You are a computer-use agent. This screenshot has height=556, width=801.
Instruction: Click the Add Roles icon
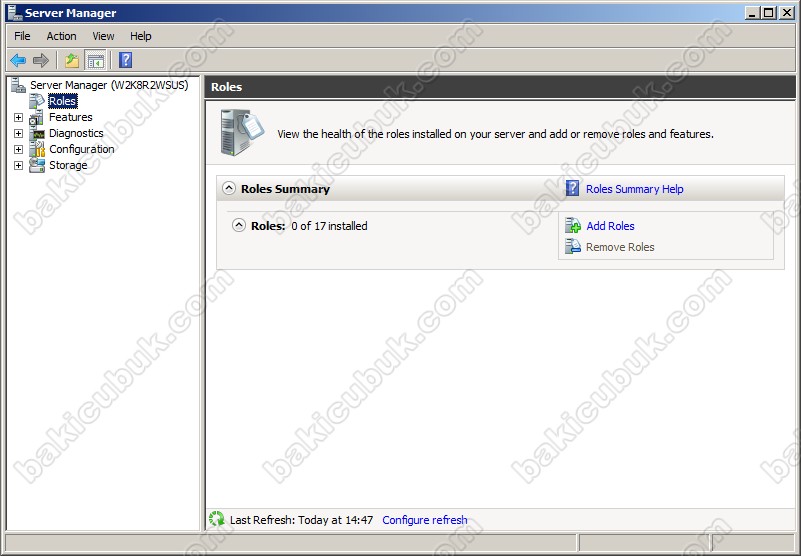573,225
